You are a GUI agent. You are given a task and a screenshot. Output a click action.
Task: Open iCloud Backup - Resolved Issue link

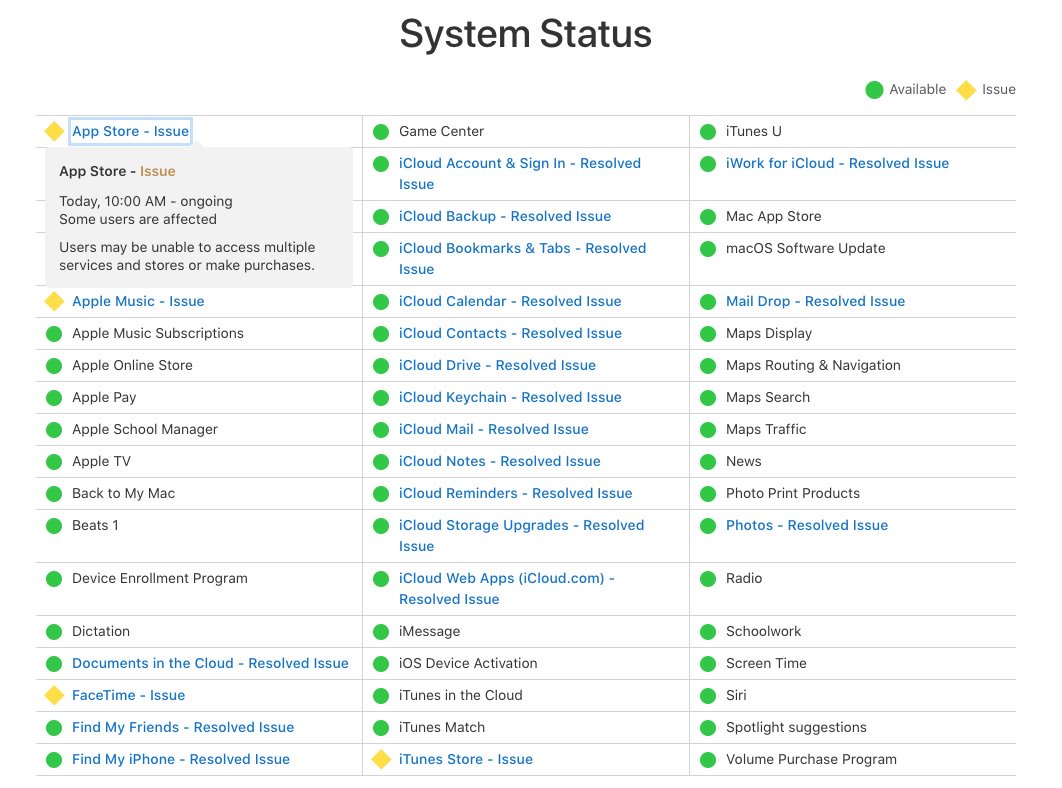point(505,216)
